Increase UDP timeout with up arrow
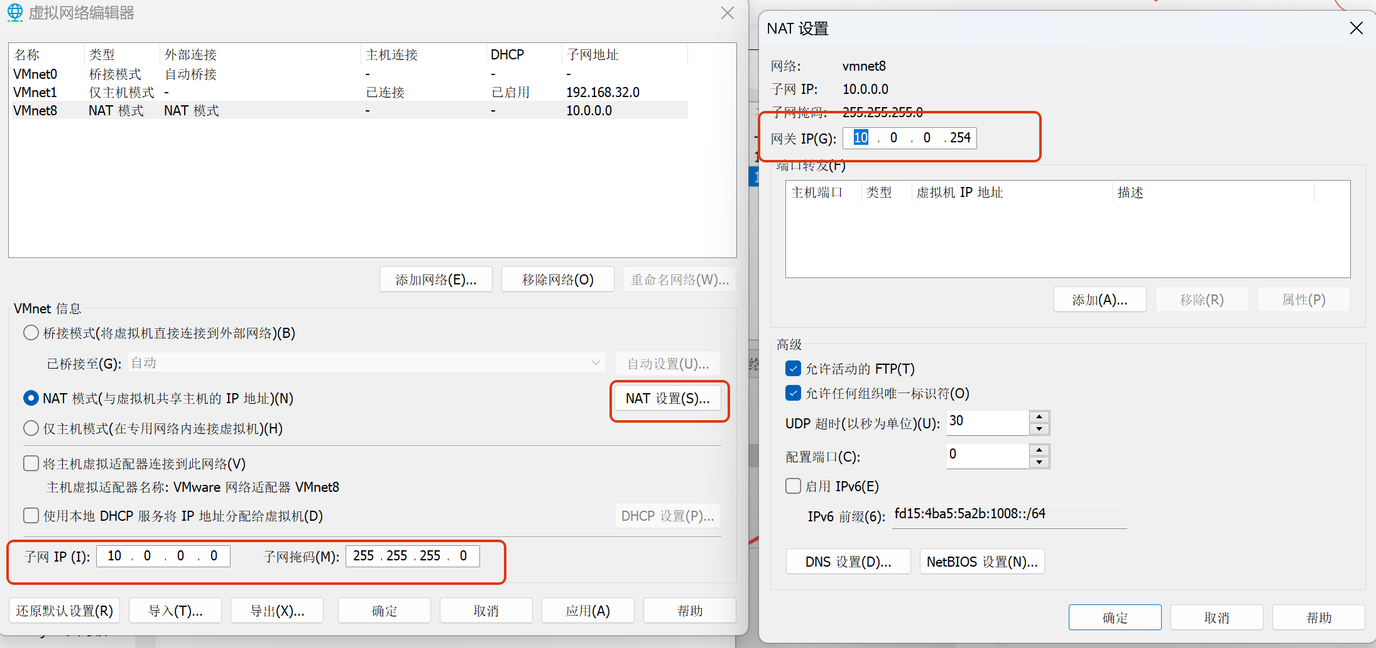The image size is (1376, 648). click(1040, 416)
